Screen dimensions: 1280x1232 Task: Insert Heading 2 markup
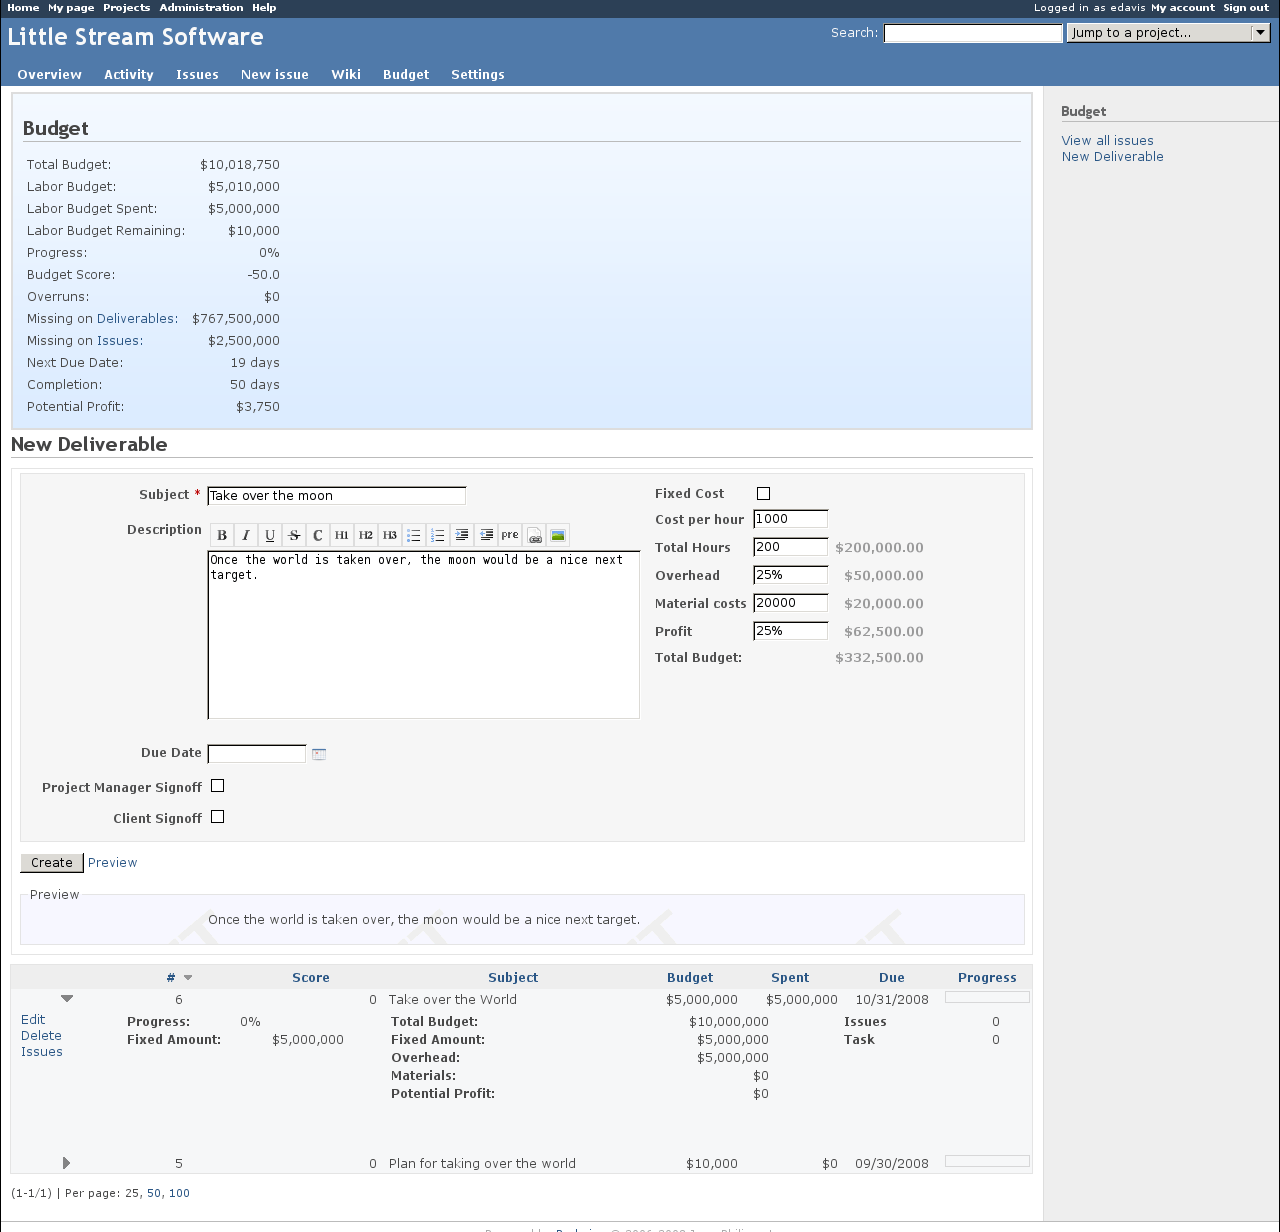point(366,535)
